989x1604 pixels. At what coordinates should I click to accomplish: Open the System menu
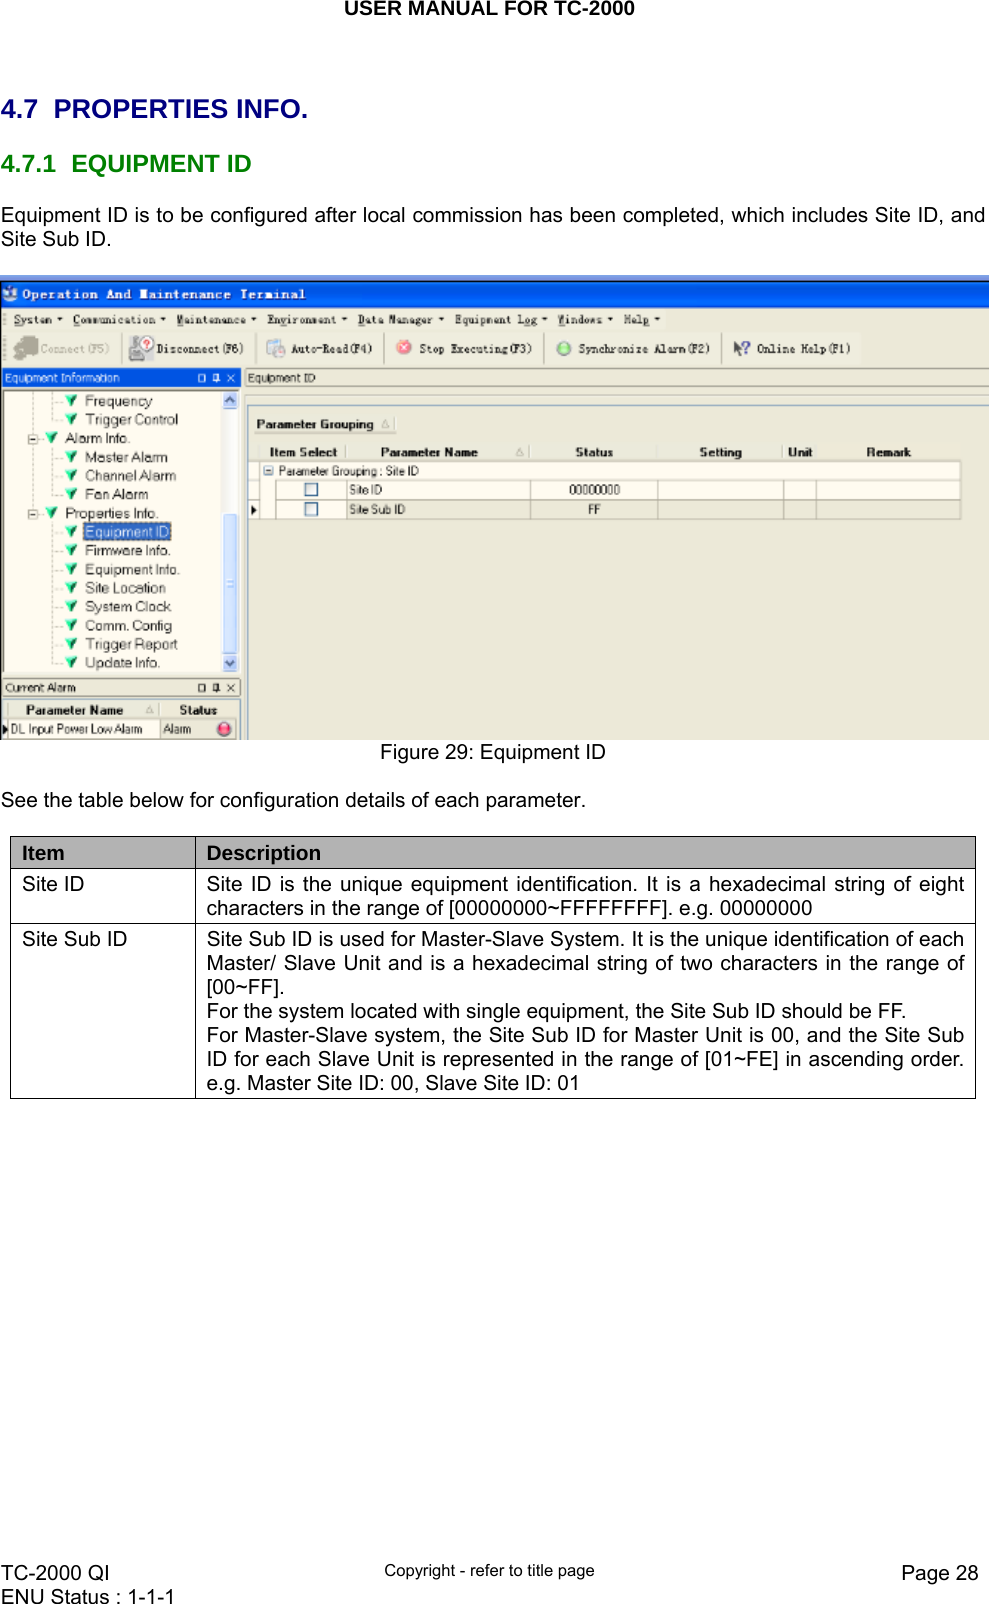pyautogui.click(x=38, y=320)
